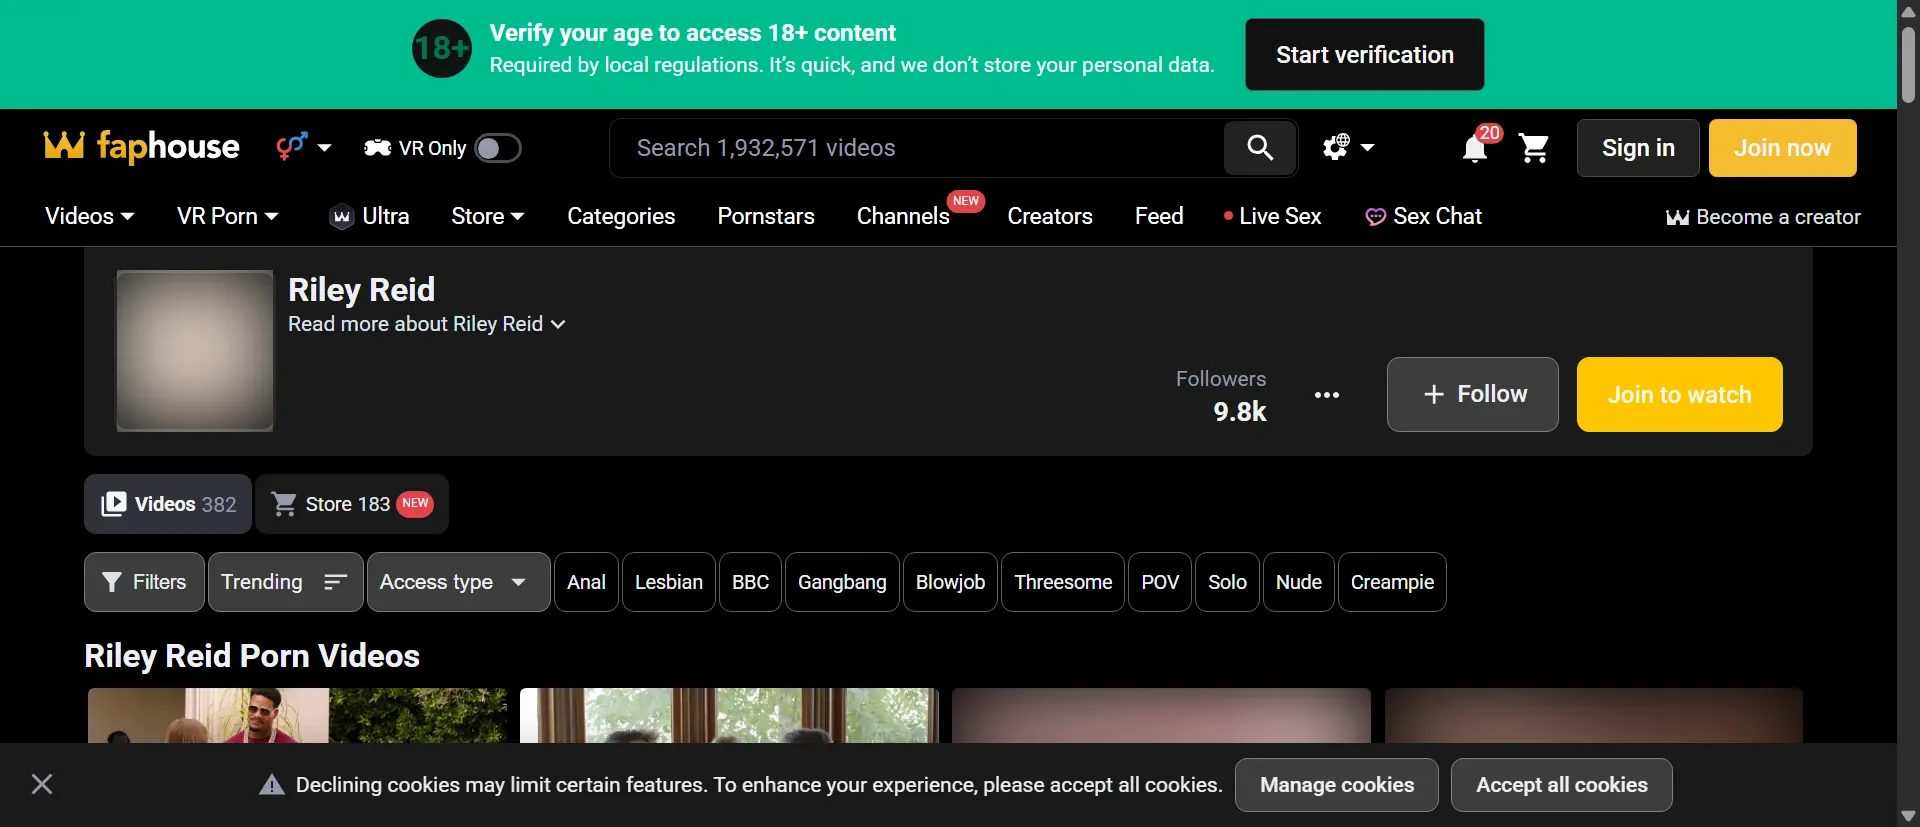This screenshot has width=1920, height=827.
Task: Click the scrollbar down arrow
Action: tap(1908, 816)
